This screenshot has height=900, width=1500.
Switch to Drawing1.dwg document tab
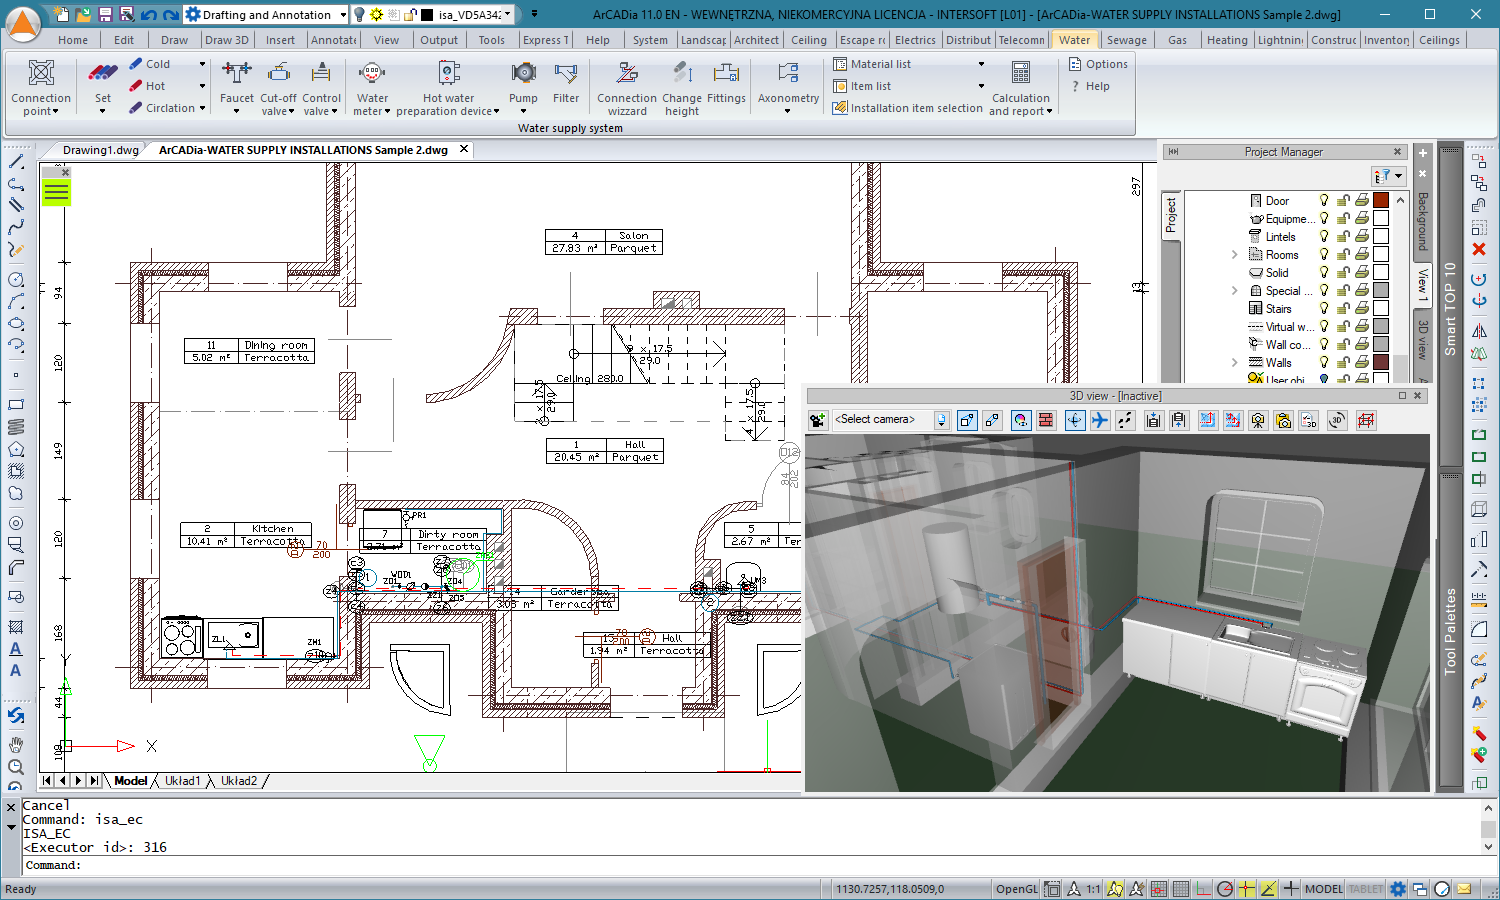100,150
